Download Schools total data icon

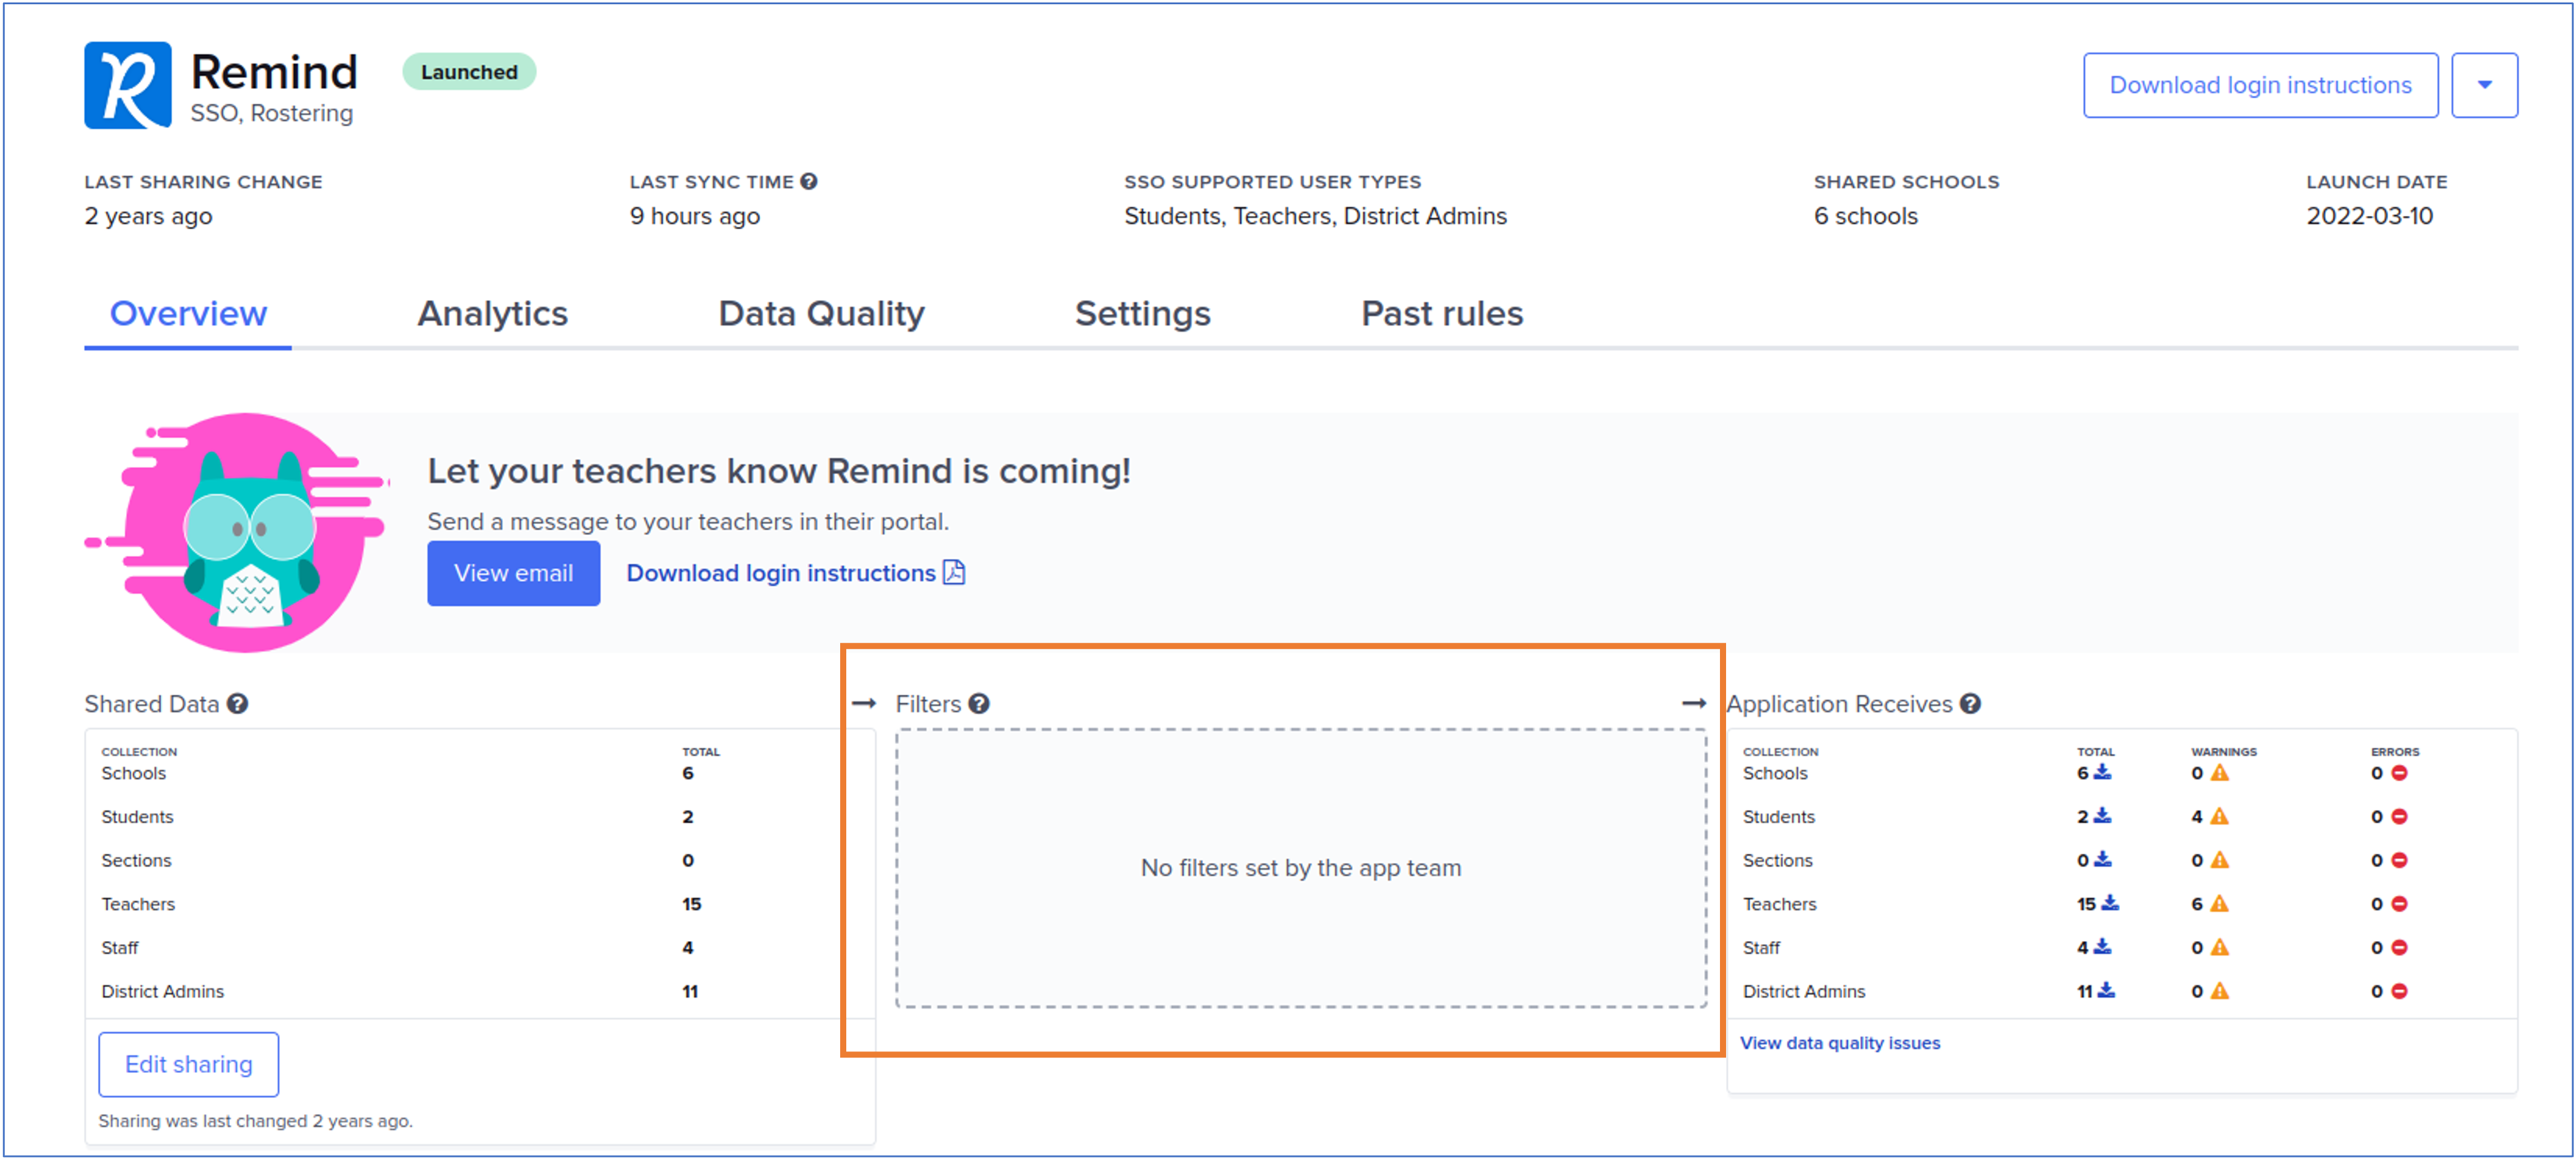click(2102, 772)
